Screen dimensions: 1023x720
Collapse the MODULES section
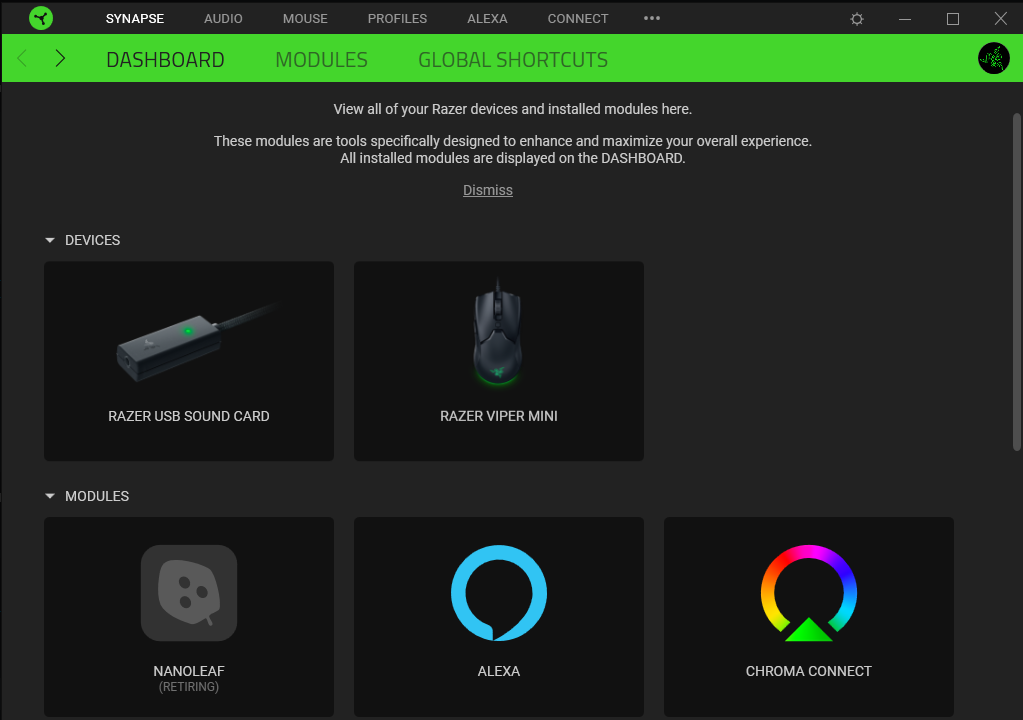50,496
